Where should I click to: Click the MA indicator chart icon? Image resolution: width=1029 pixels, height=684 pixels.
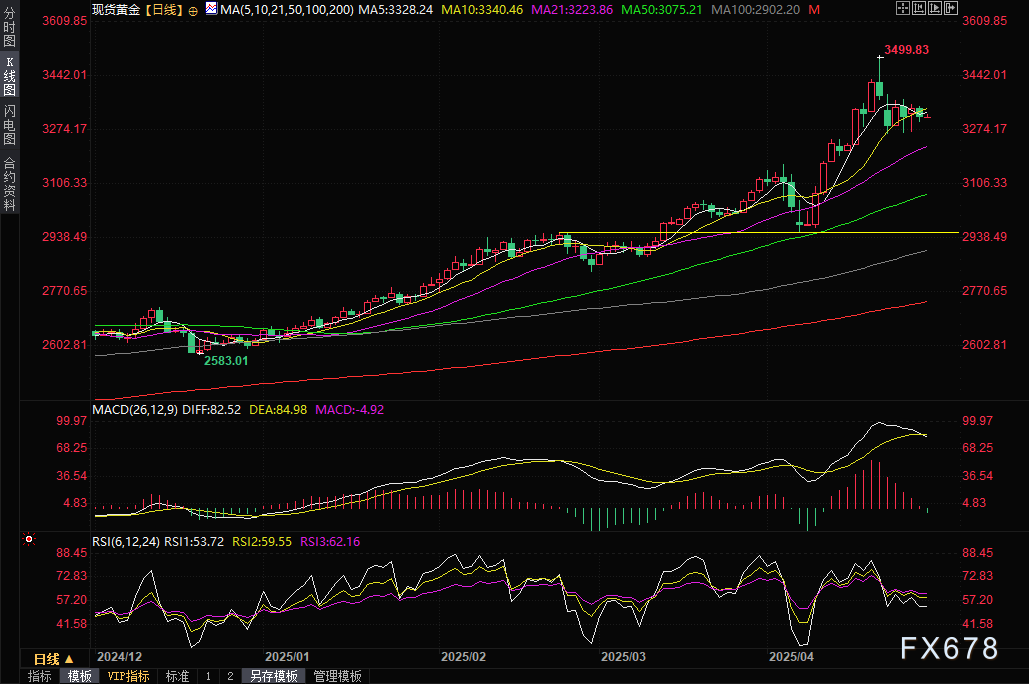[x=210, y=9]
